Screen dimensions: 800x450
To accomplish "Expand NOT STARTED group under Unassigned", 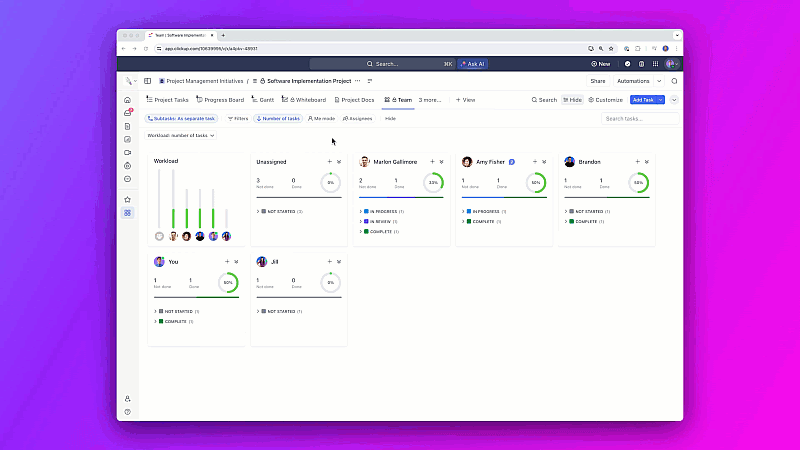I will pos(279,211).
